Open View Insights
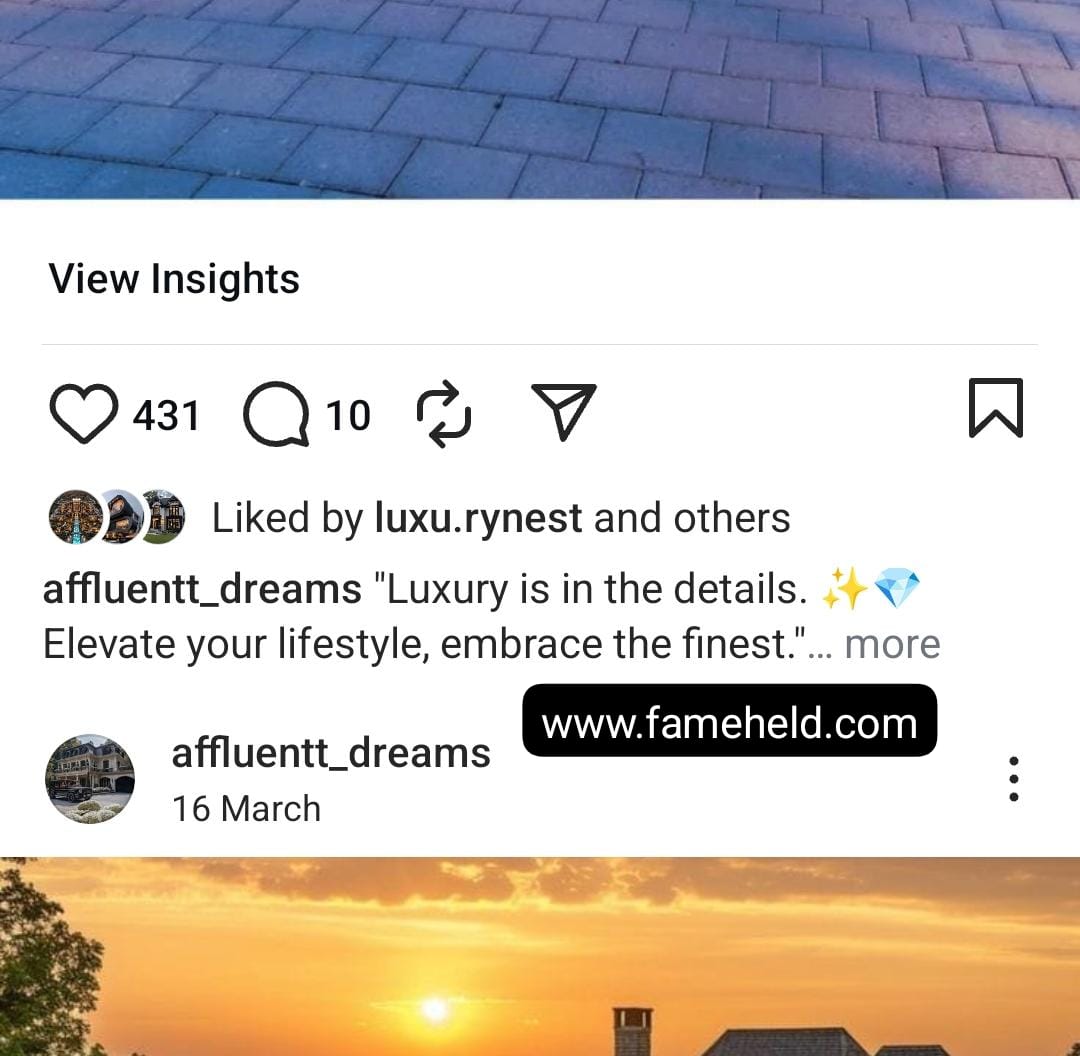This screenshot has width=1080, height=1056. point(174,278)
